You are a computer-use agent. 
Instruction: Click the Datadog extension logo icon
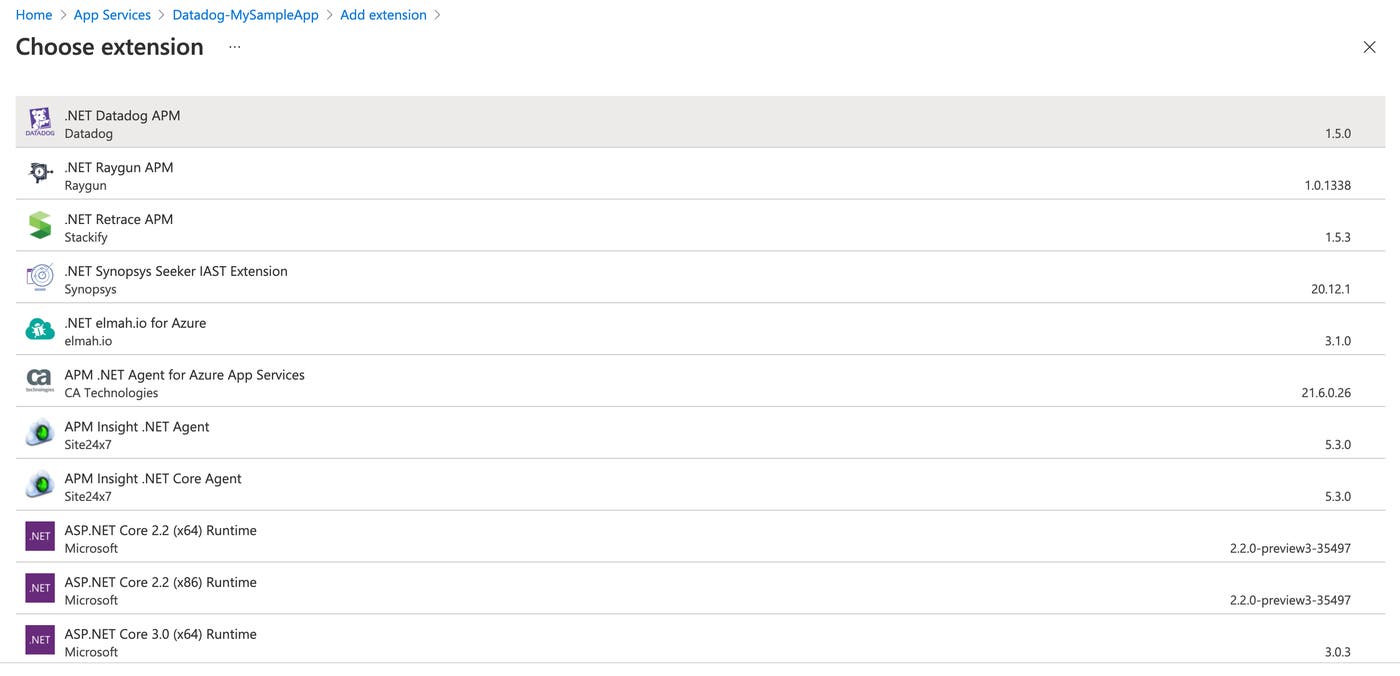(40, 122)
